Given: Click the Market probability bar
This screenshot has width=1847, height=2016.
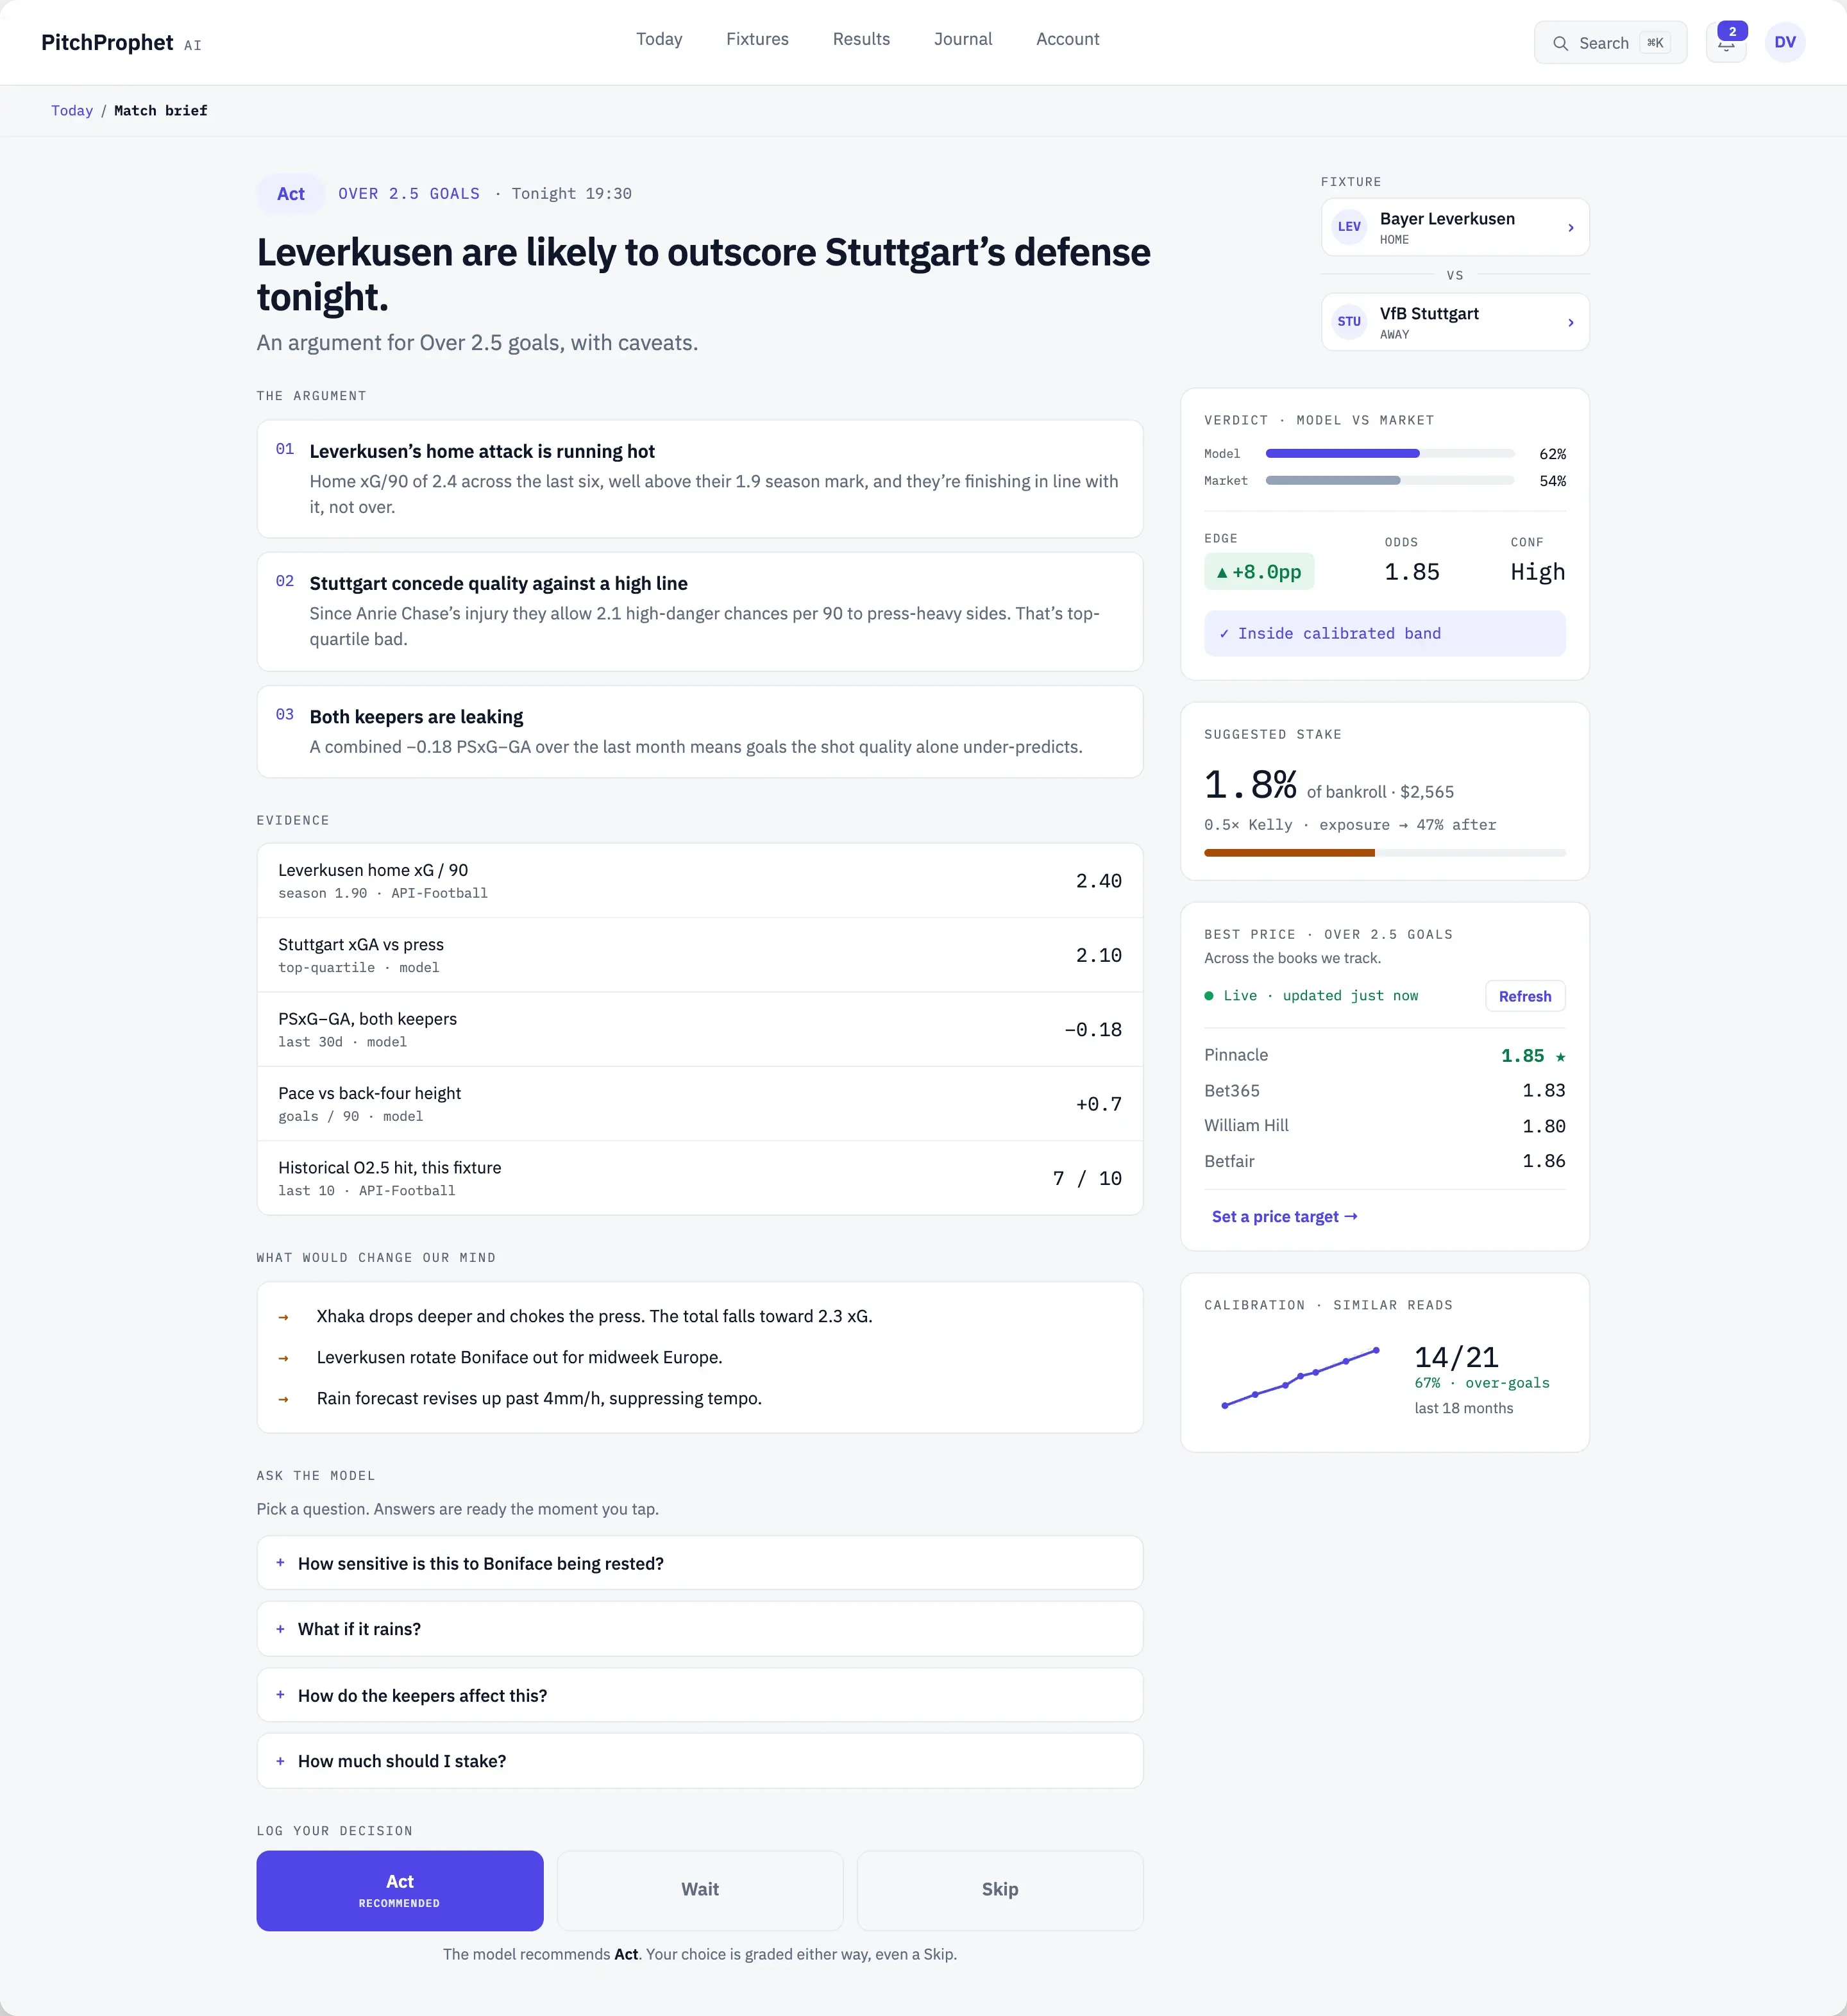Looking at the screenshot, I should pos(1390,481).
